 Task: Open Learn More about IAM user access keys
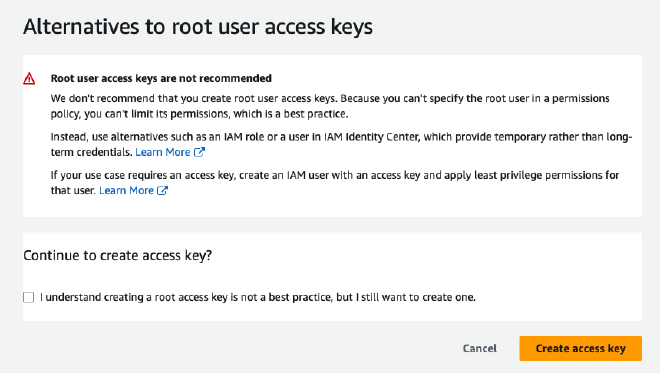click(126, 190)
